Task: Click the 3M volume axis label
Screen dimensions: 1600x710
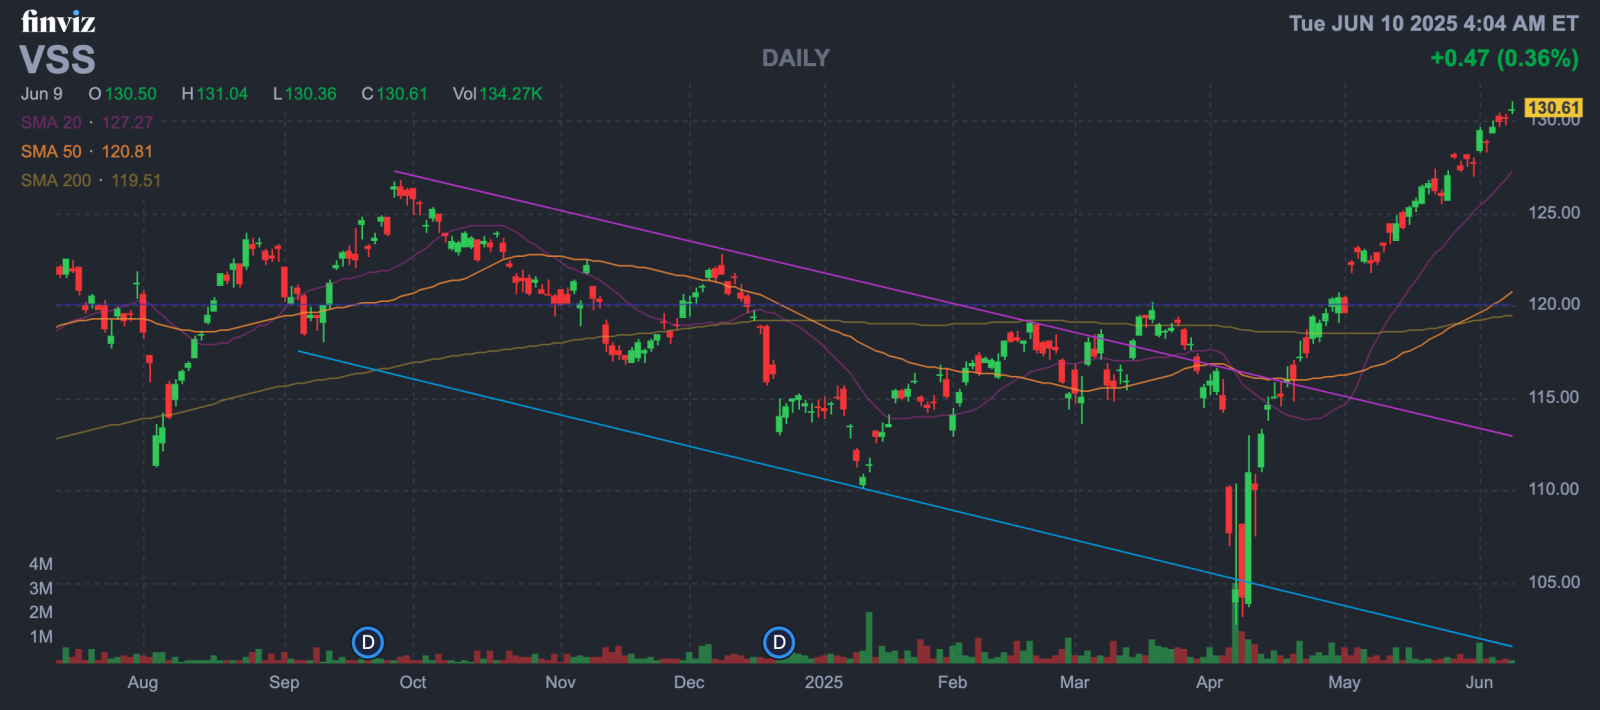Action: (x=41, y=588)
